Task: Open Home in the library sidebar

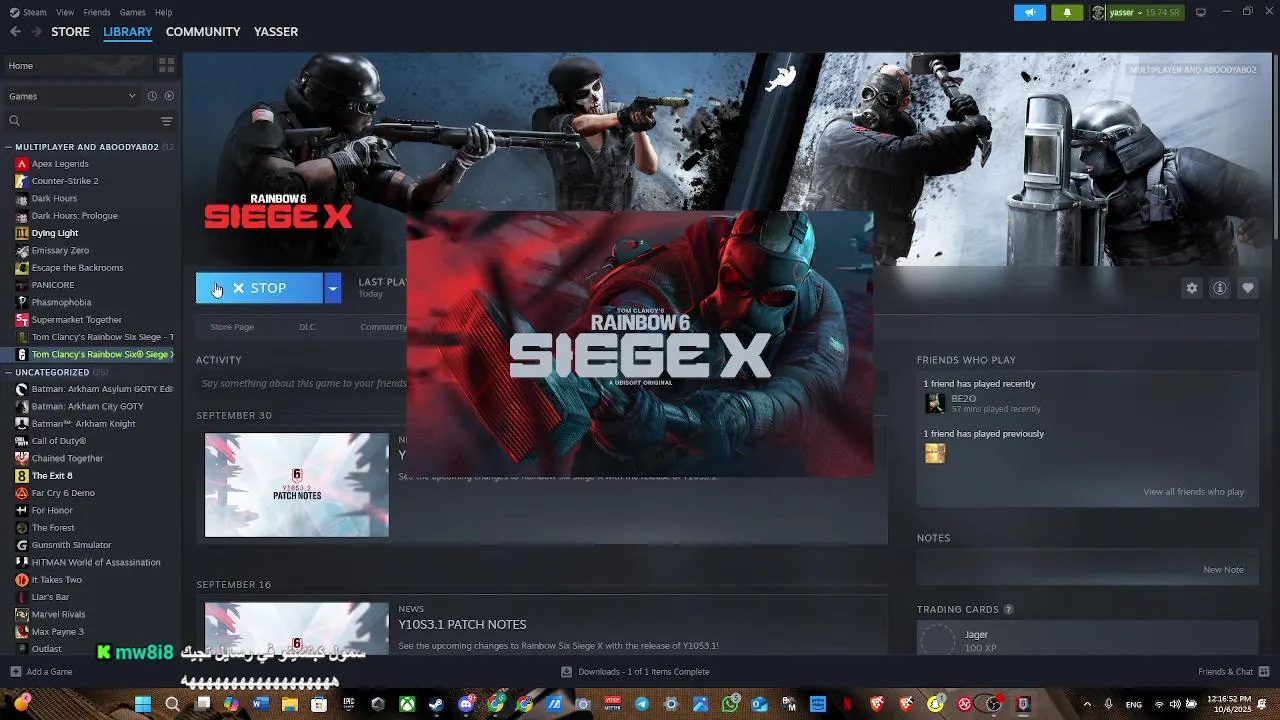Action: pyautogui.click(x=78, y=65)
